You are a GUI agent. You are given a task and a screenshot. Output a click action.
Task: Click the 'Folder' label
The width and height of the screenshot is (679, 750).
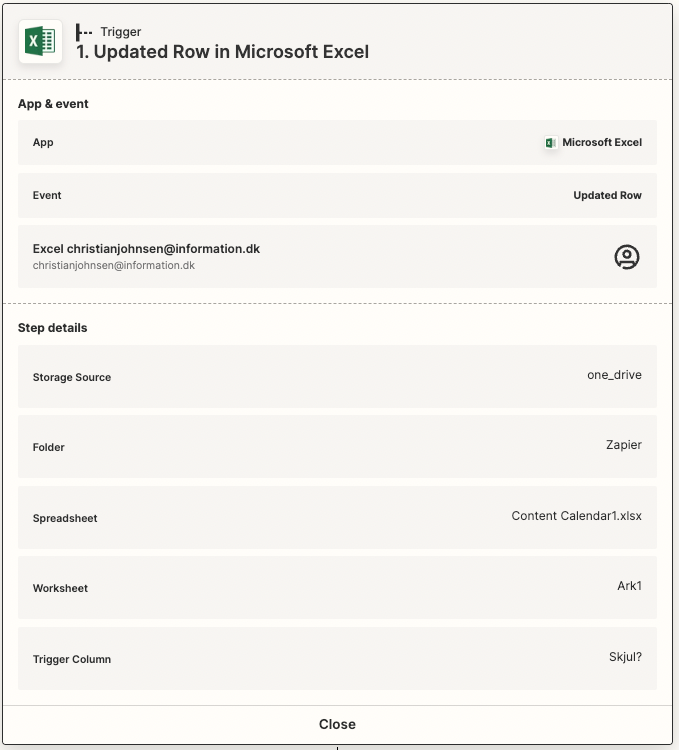pyautogui.click(x=48, y=447)
